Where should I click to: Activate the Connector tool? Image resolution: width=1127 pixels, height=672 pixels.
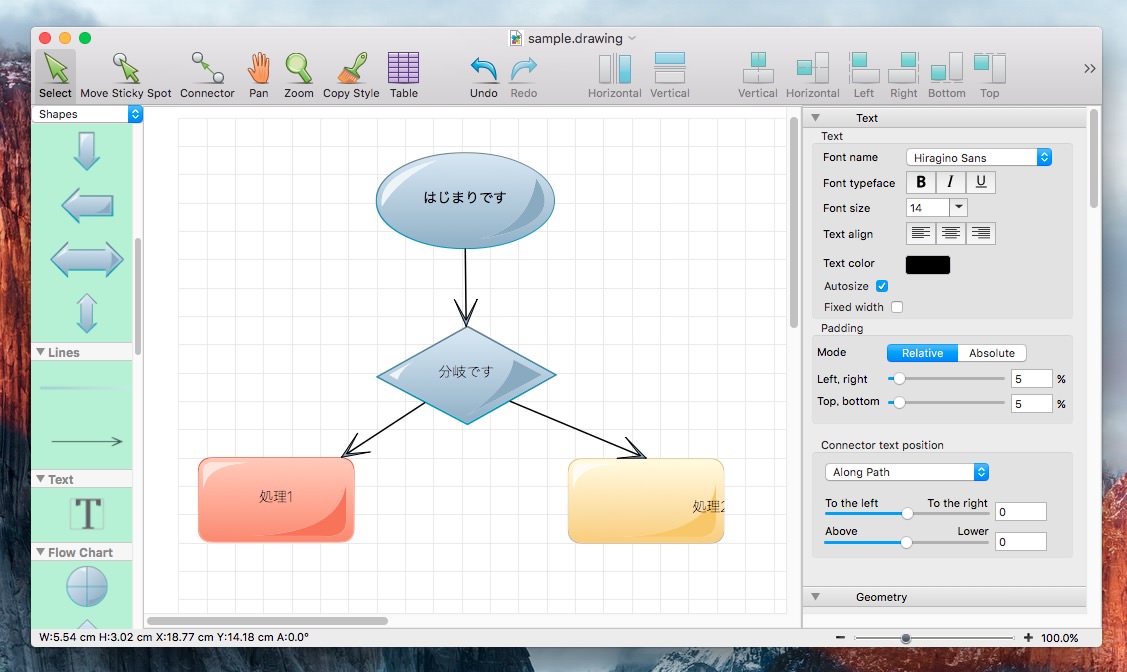click(207, 71)
